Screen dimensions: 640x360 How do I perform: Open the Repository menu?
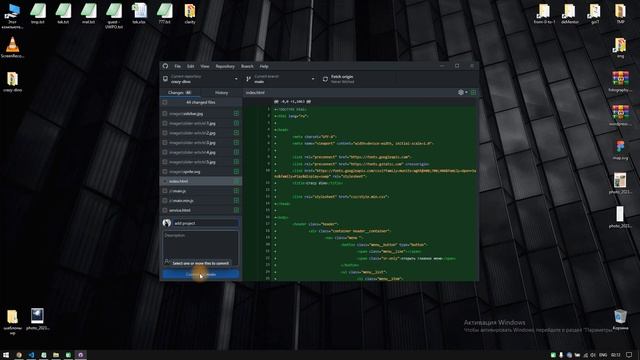[x=225, y=66]
